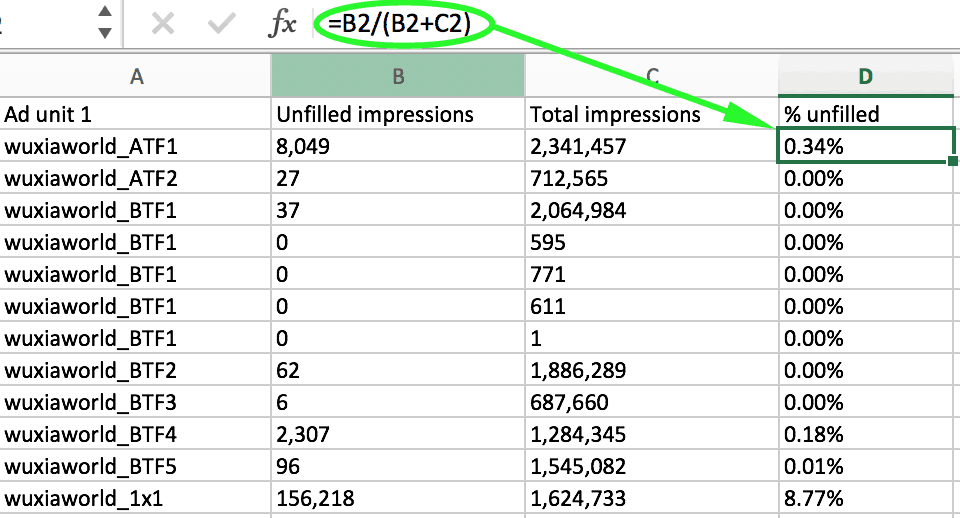Select unfilled impressions value 2,307

point(398,434)
